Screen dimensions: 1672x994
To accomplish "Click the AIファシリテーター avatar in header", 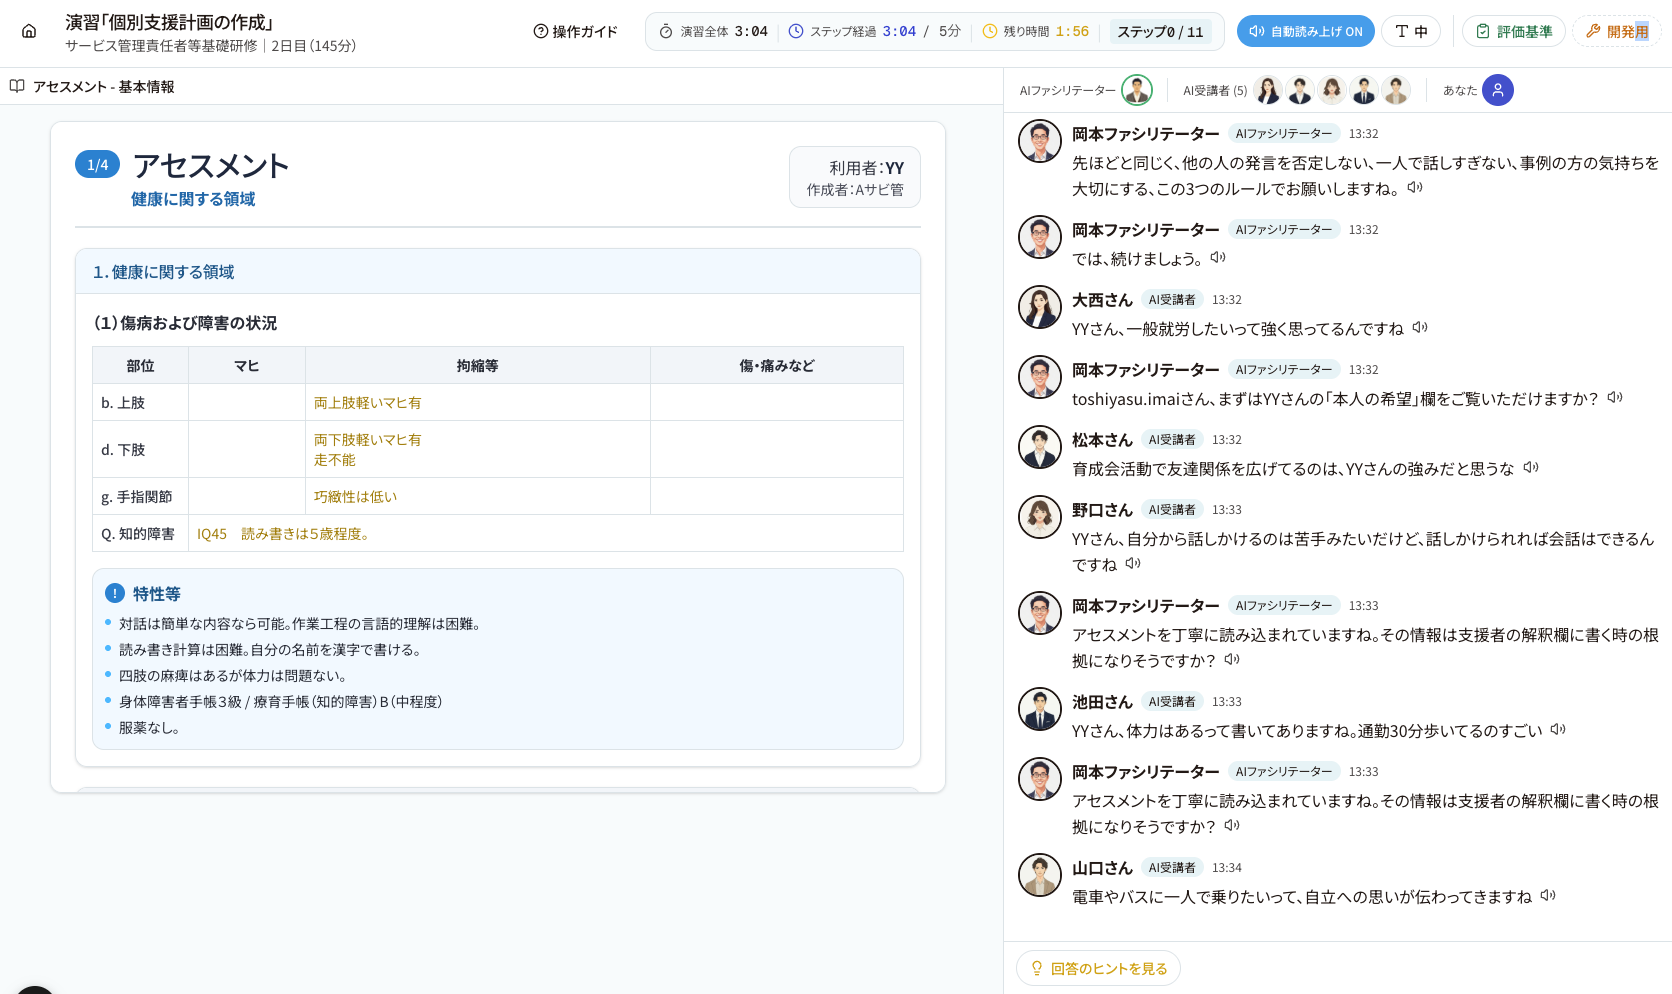I will [x=1137, y=90].
